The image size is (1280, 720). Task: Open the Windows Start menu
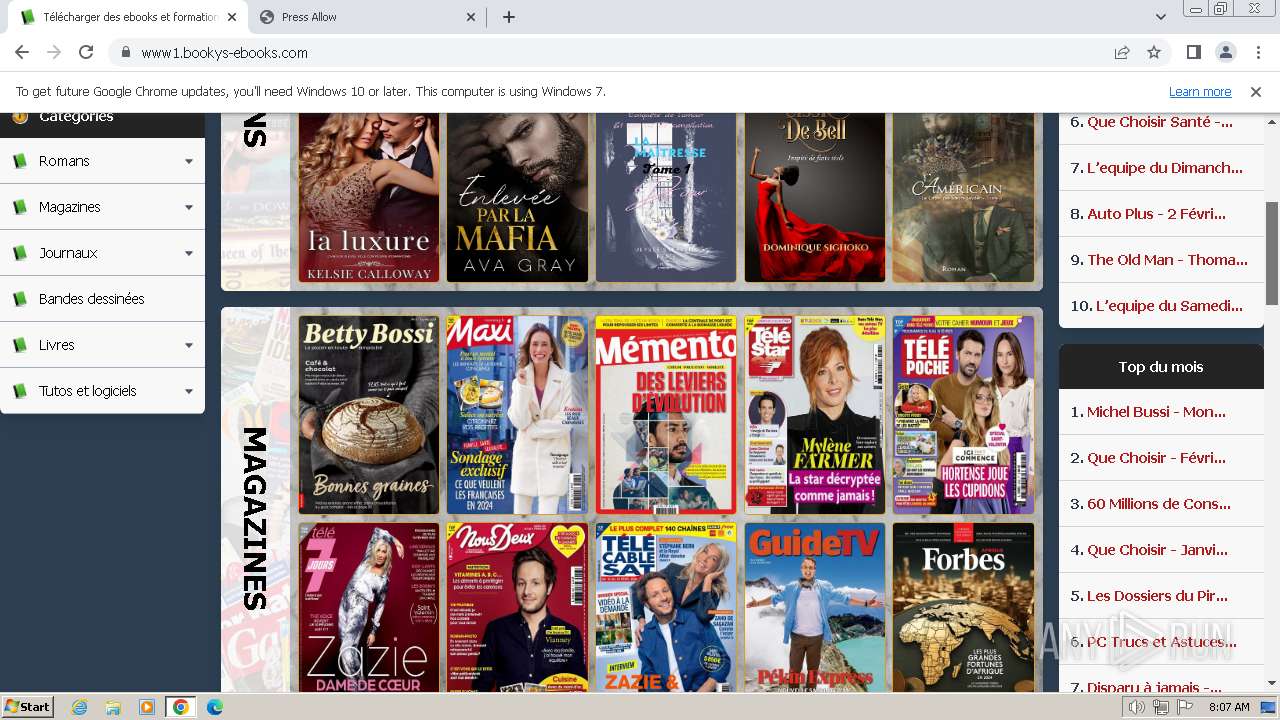tap(27, 706)
